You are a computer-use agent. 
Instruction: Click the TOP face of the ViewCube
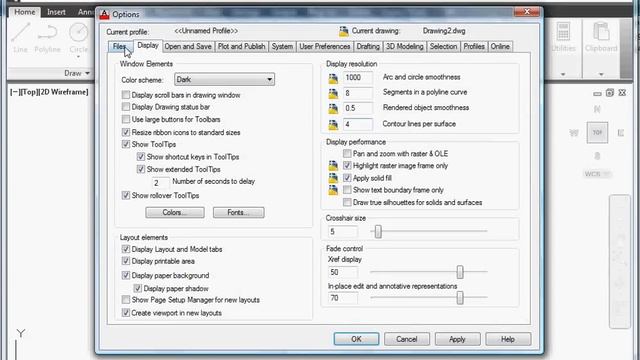point(597,133)
